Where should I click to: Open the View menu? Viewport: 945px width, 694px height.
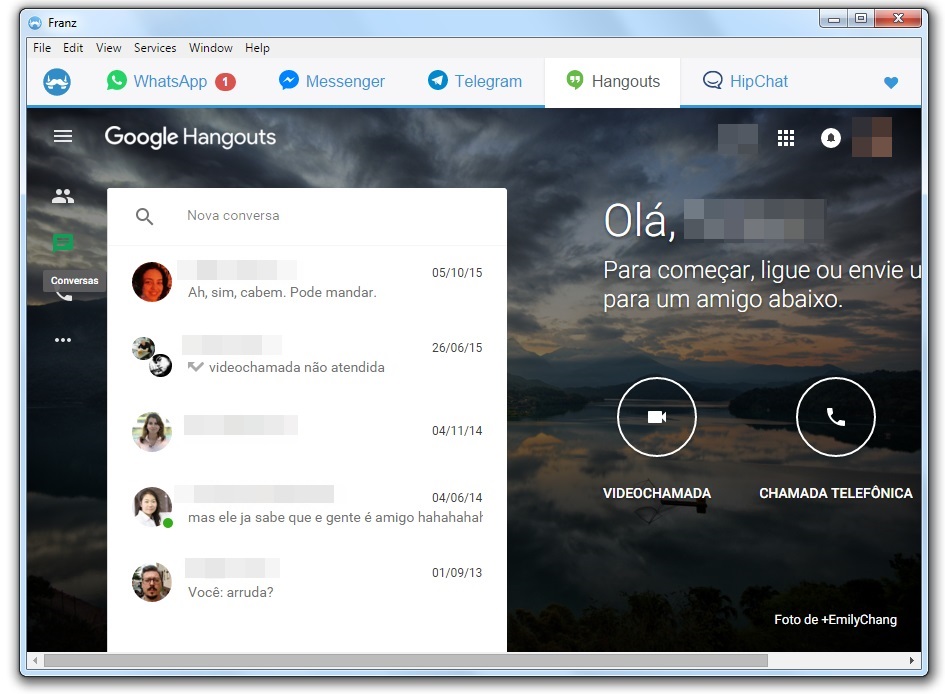click(108, 48)
